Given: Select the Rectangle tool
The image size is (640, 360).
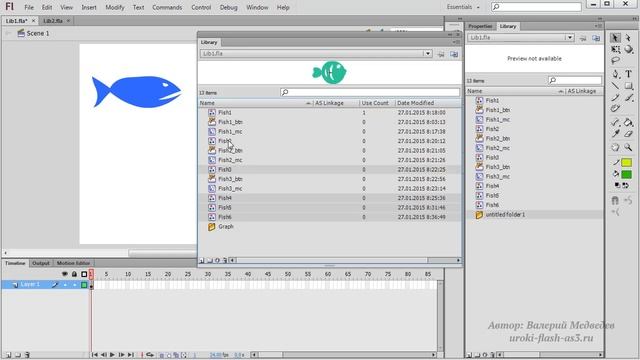Looking at the screenshot, I should [x=629, y=86].
